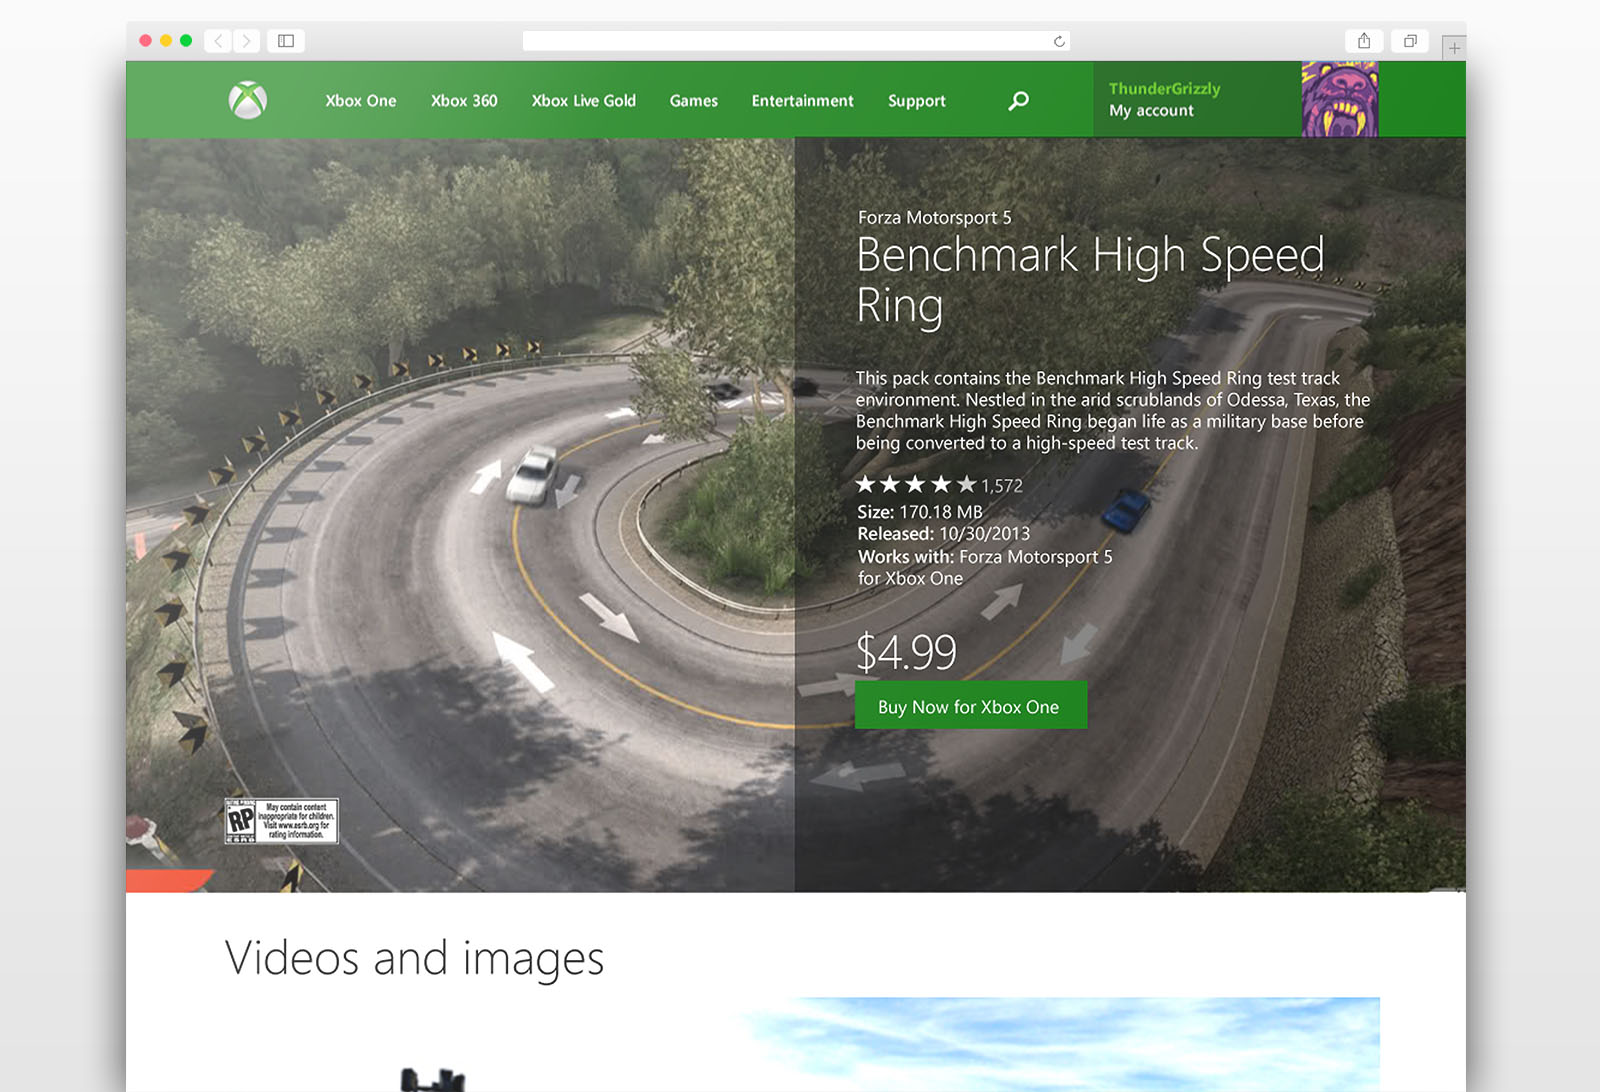Rate with the fourth star of the rating
The width and height of the screenshot is (1600, 1092).
point(942,483)
